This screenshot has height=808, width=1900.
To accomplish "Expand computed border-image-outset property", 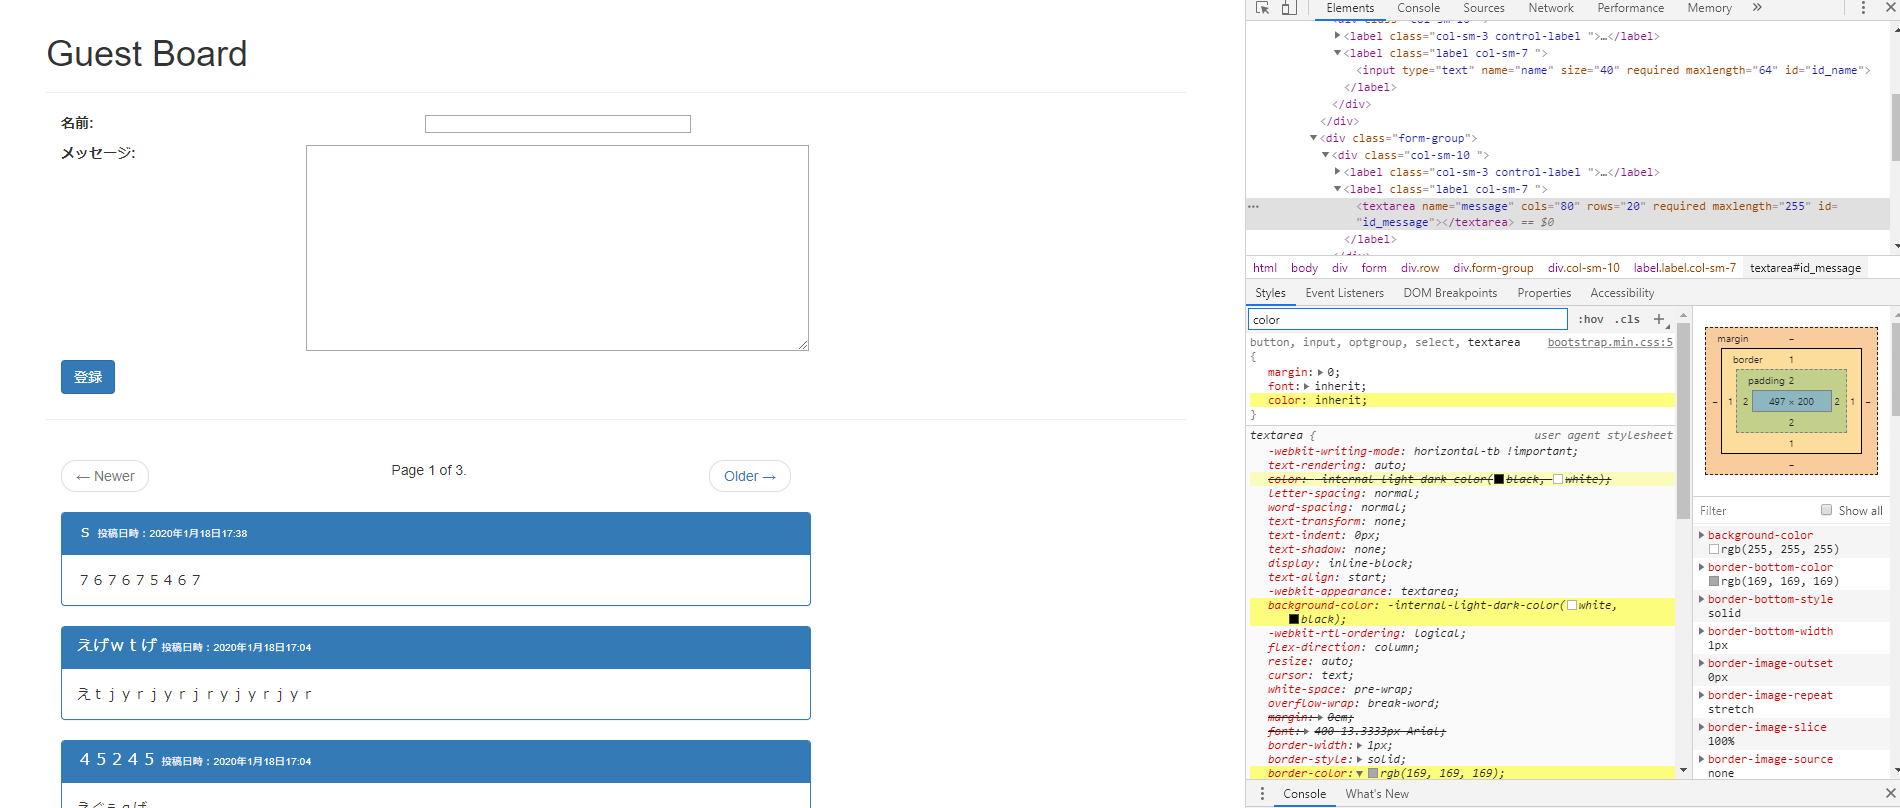I will [x=1702, y=663].
